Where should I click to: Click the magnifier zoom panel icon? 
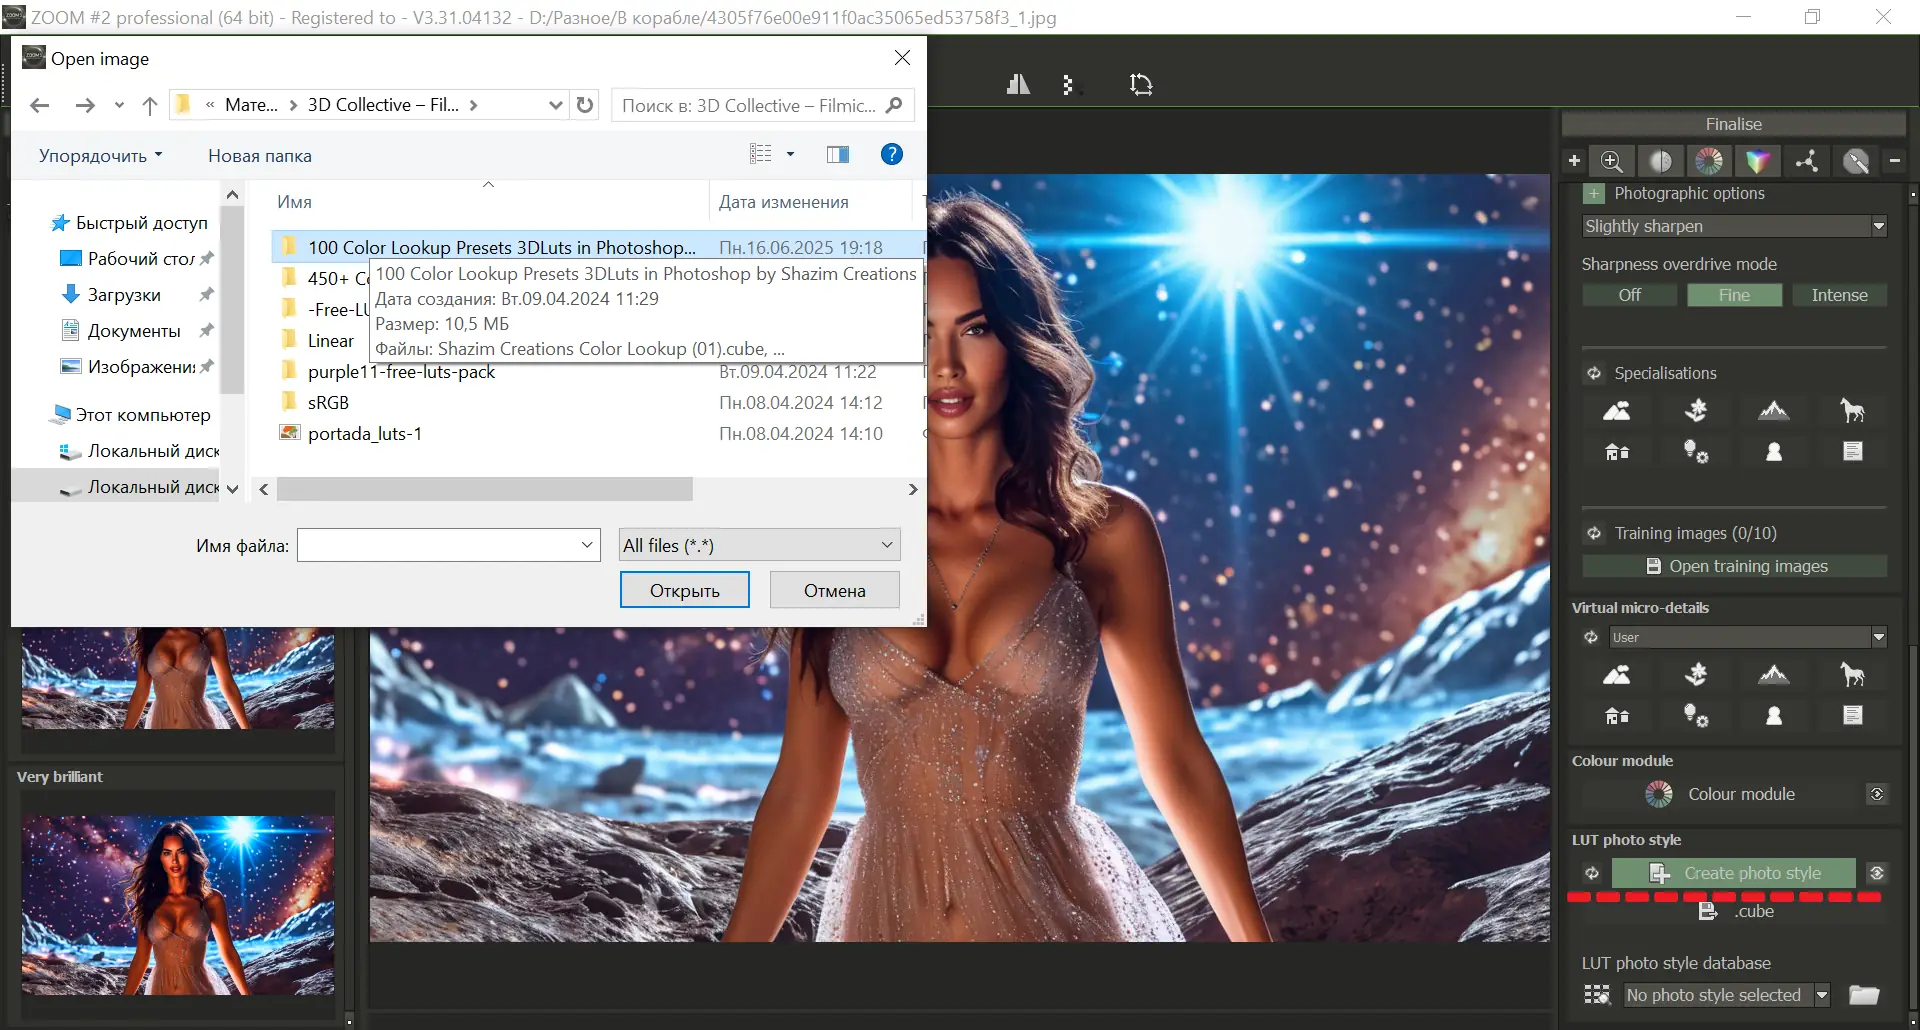point(1611,161)
